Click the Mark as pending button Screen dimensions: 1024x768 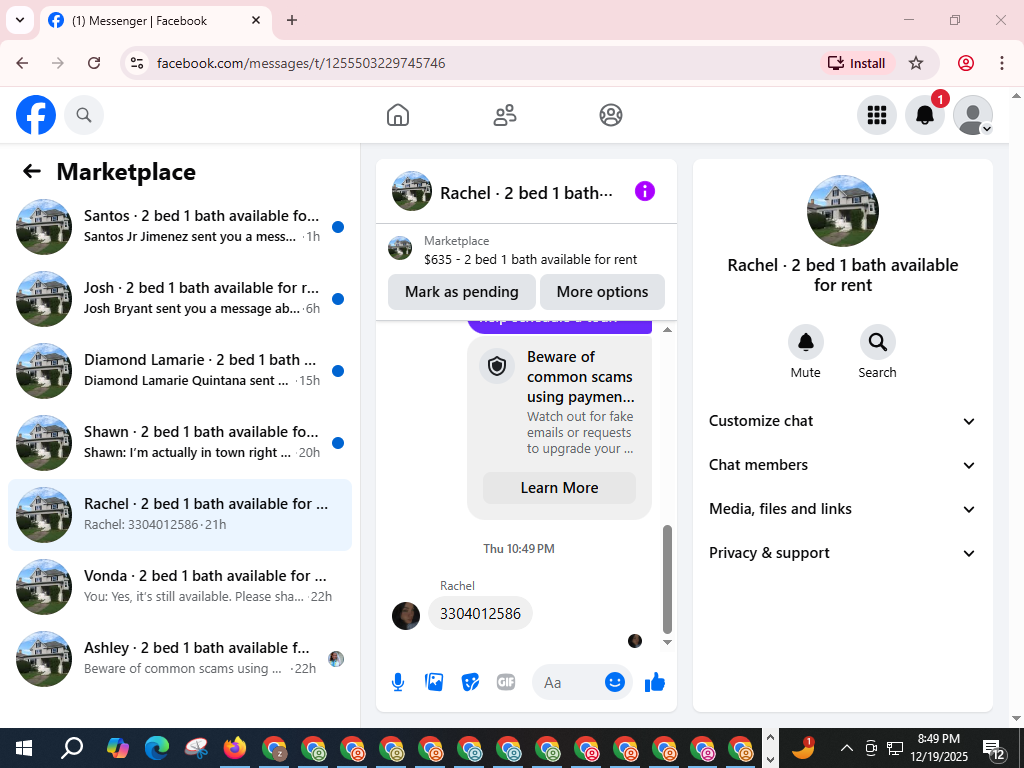point(462,292)
